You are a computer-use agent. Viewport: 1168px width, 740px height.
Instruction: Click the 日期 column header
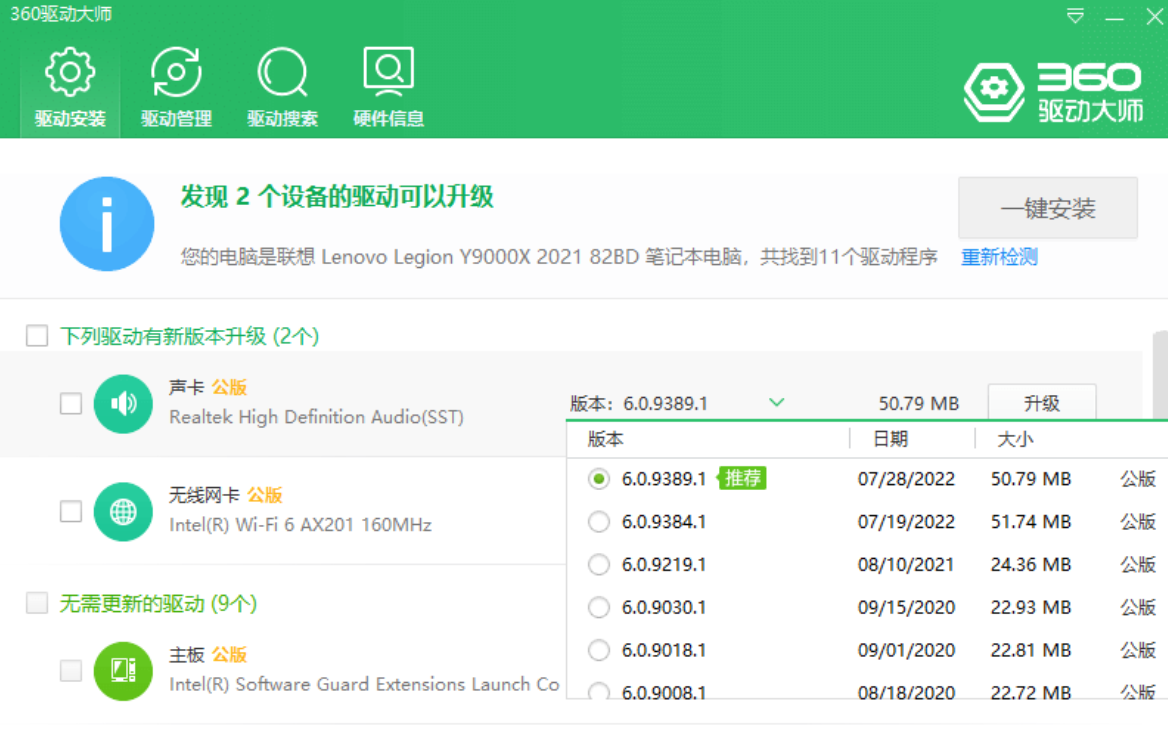890,440
